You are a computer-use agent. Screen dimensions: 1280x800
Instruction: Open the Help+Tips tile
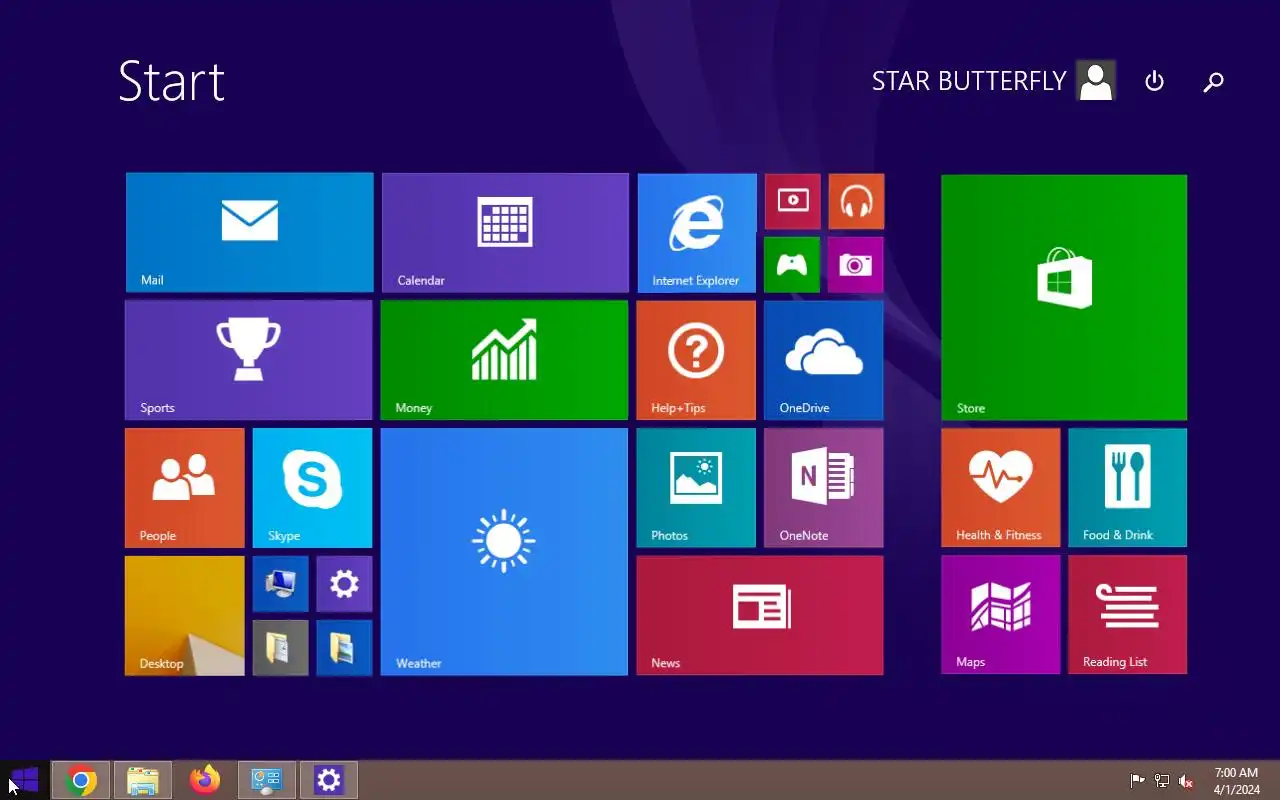coord(696,360)
